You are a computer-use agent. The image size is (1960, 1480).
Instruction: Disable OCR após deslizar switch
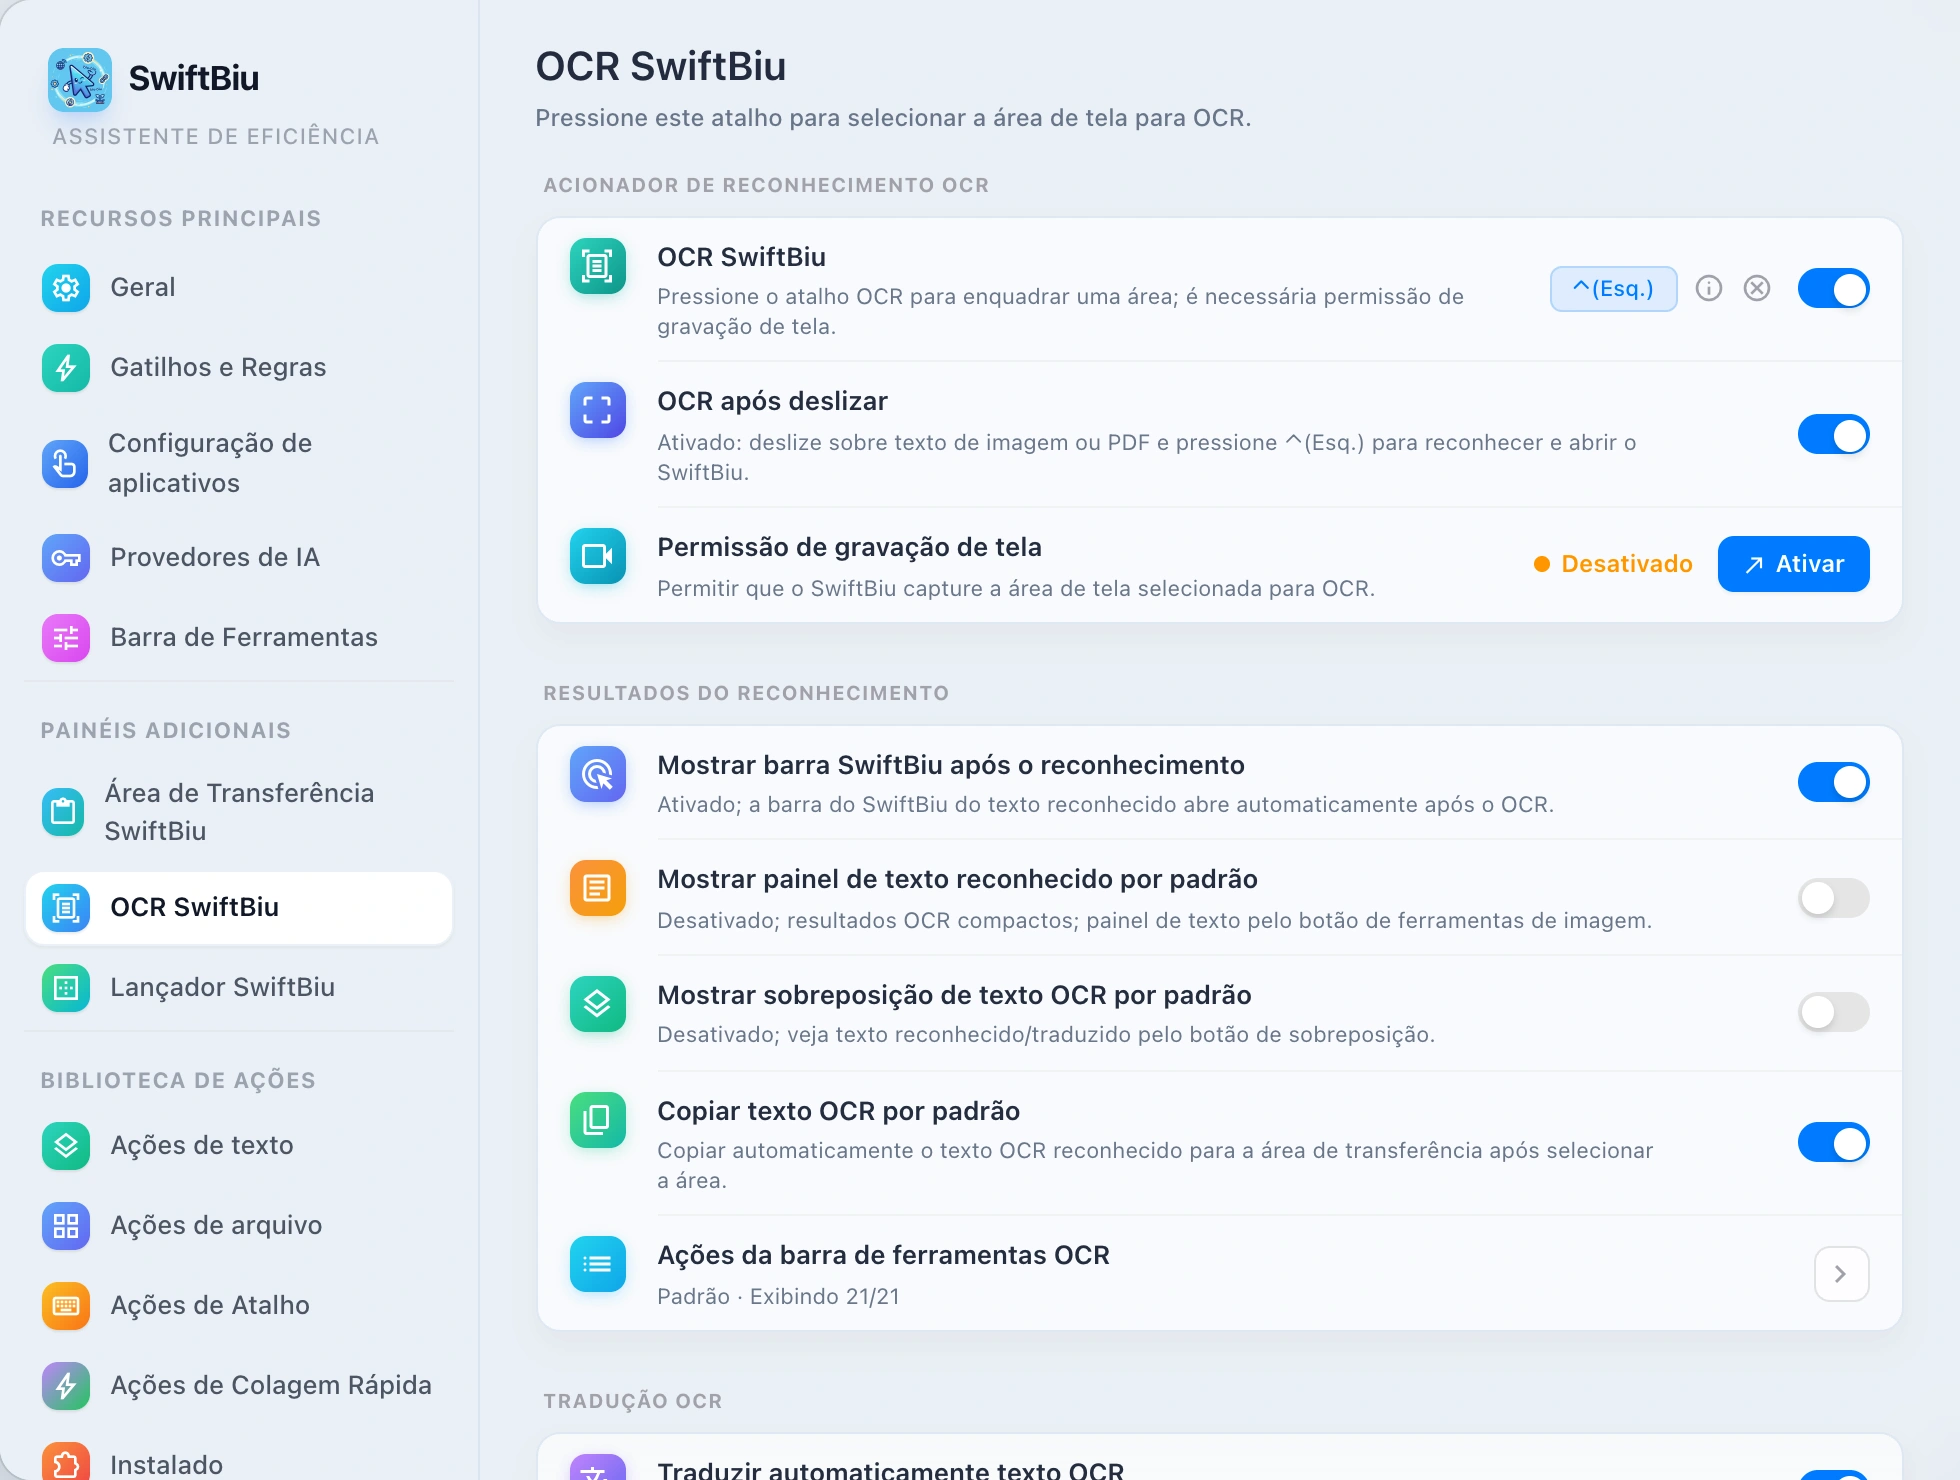coord(1834,435)
